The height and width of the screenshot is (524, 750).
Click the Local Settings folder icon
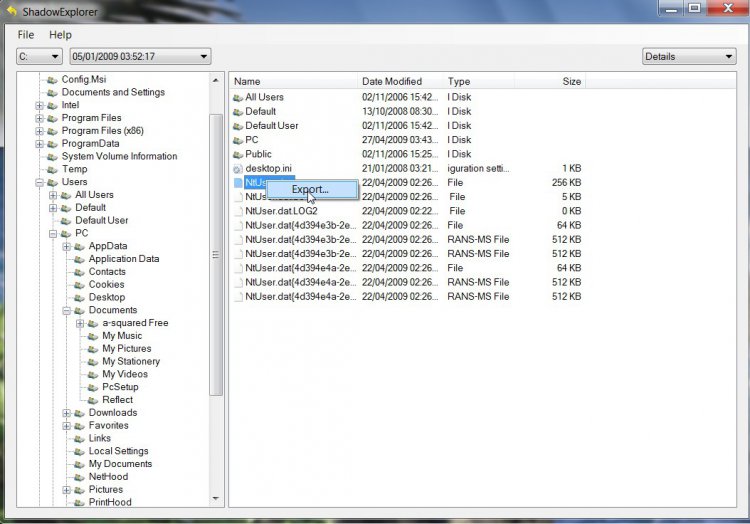tap(79, 452)
